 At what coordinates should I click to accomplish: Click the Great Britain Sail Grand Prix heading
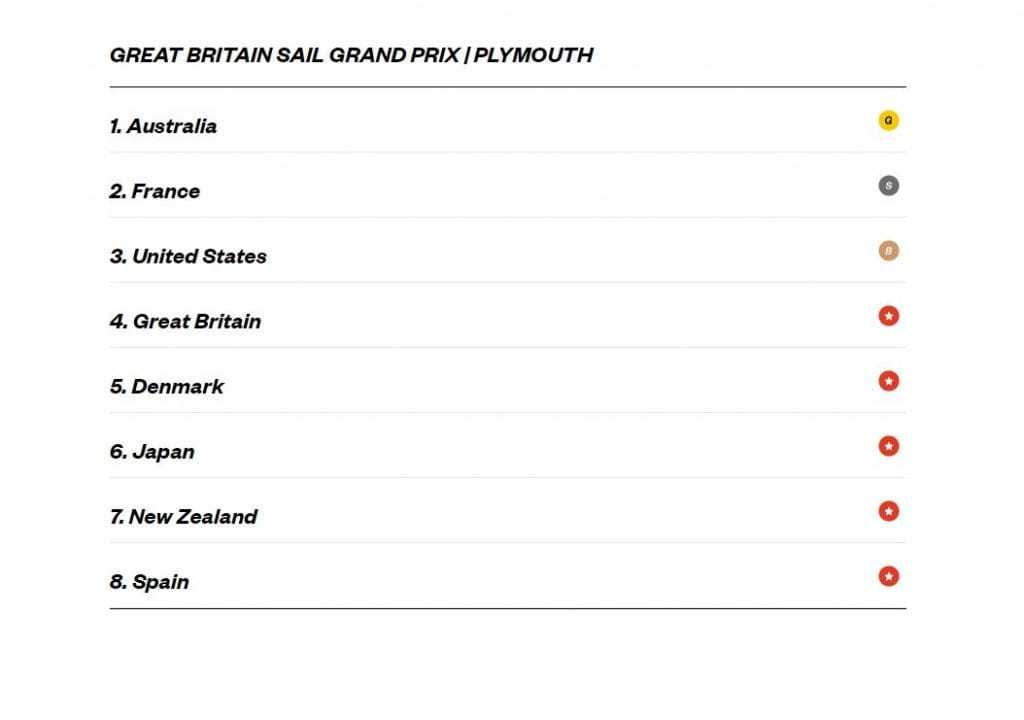(283, 55)
